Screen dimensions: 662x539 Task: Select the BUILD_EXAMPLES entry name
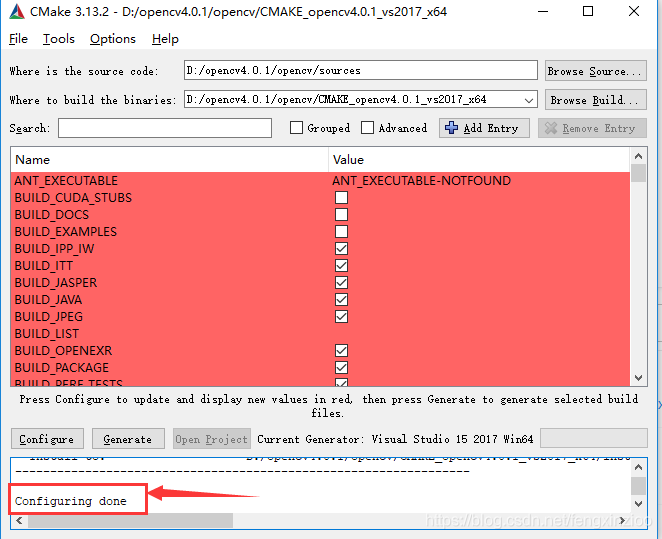click(65, 231)
